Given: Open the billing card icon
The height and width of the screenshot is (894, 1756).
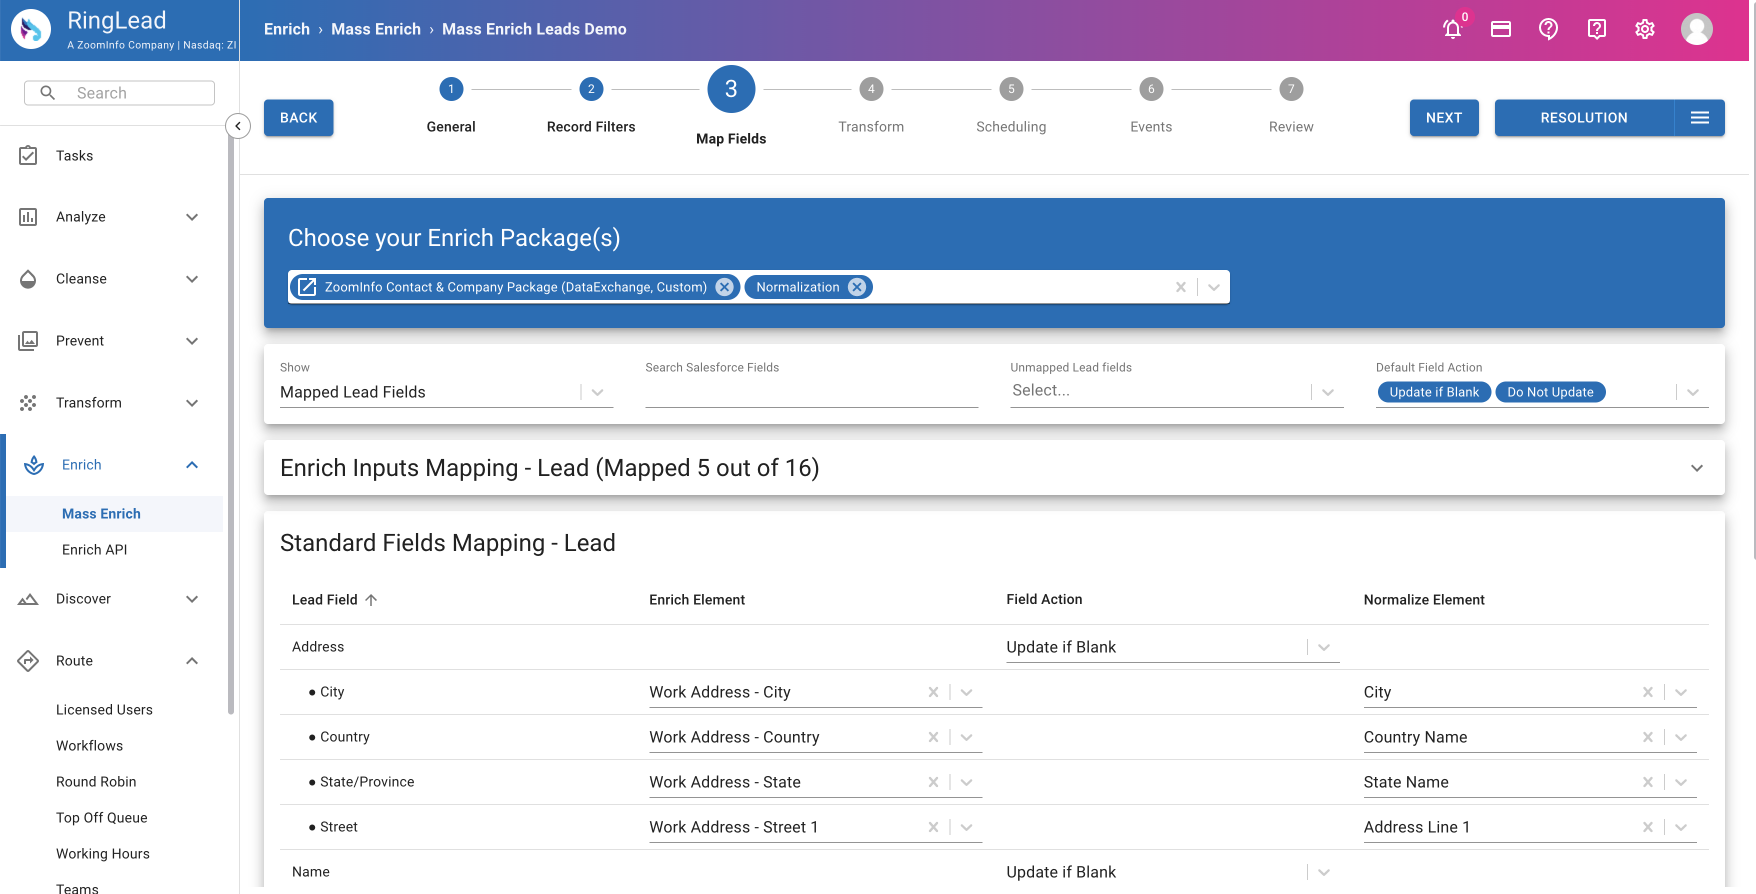Looking at the screenshot, I should tap(1500, 29).
